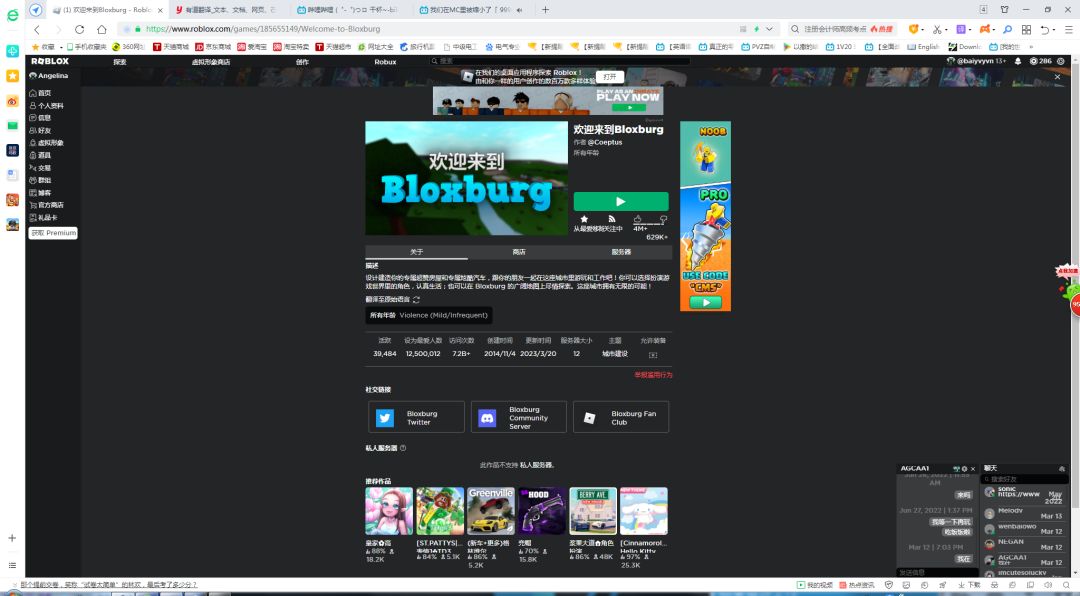This screenshot has width=1080, height=596.
Task: Open 信息 Messages in the sidebar
Action: click(x=40, y=118)
